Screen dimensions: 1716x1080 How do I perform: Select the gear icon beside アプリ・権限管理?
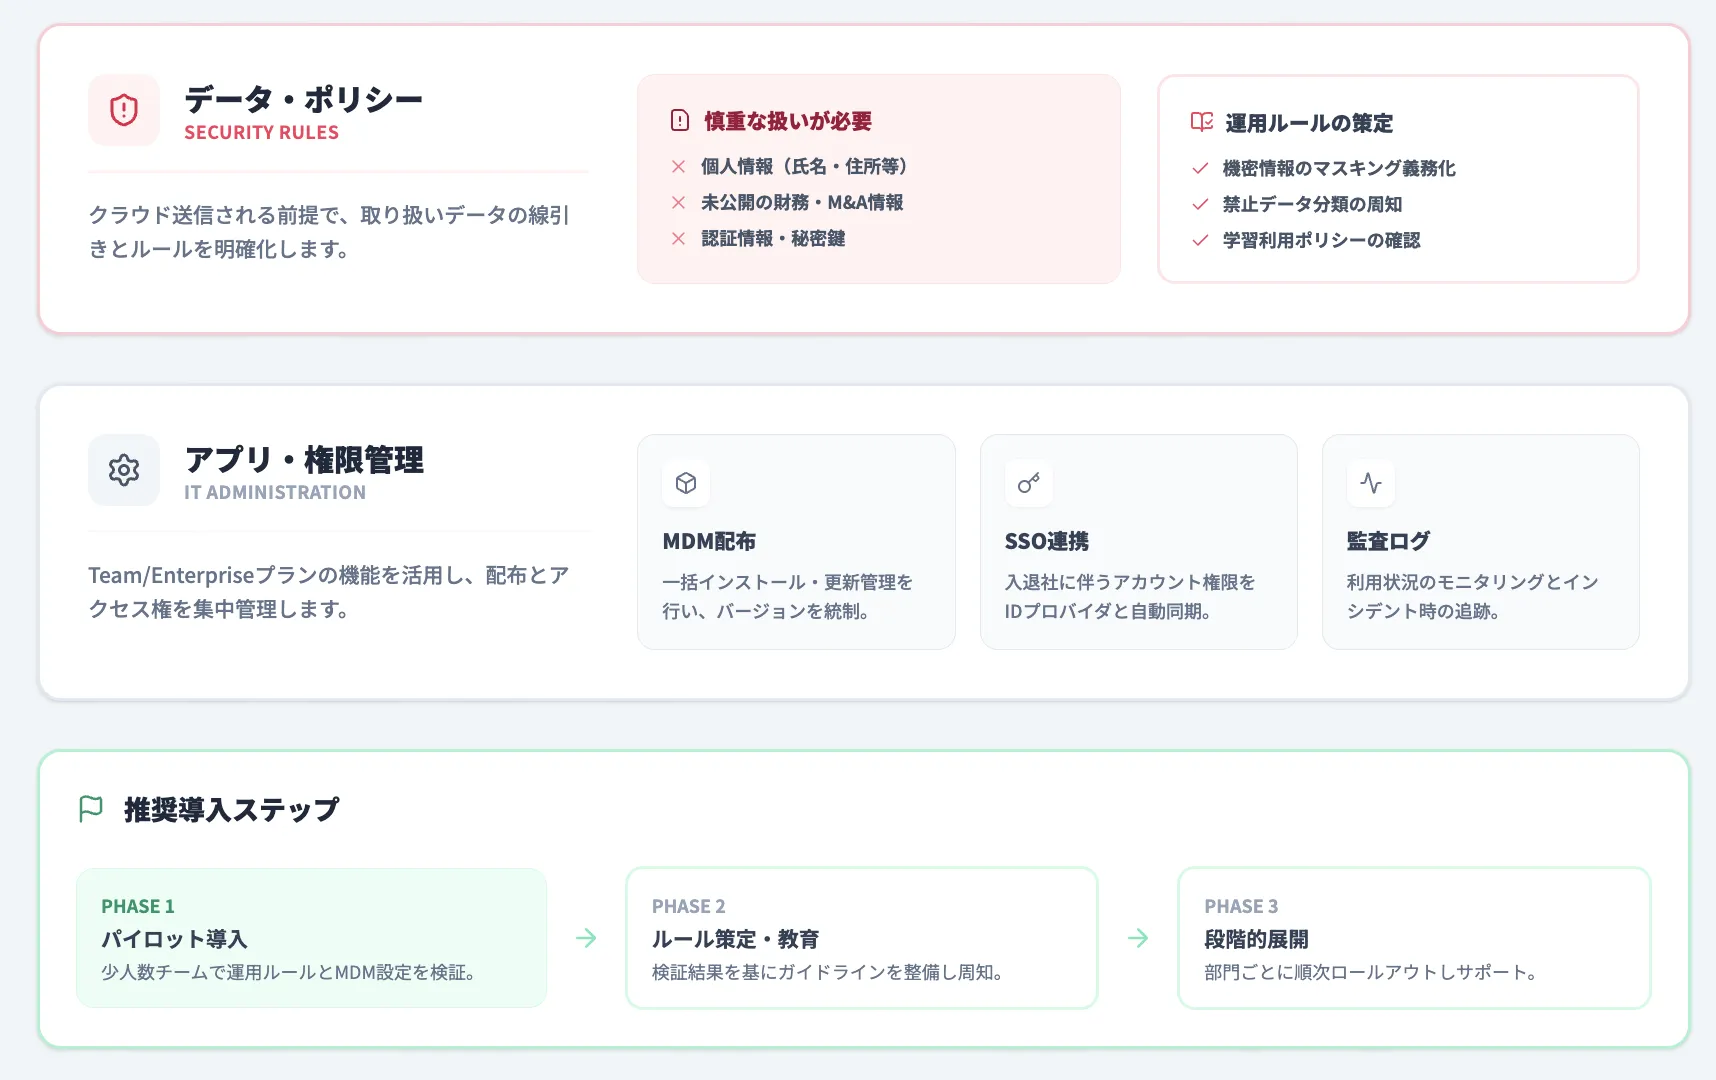click(x=123, y=470)
